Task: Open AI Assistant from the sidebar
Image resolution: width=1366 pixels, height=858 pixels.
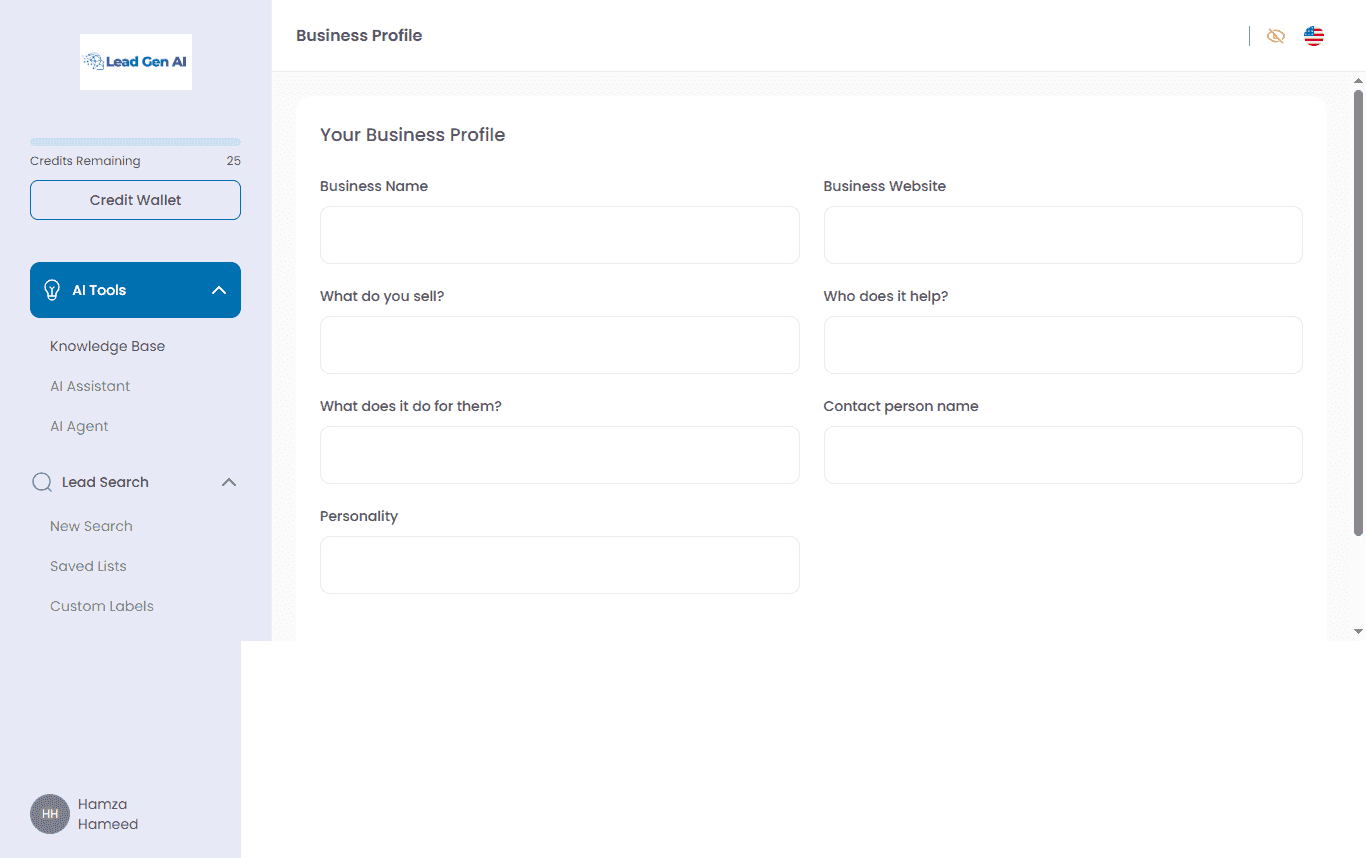Action: [x=89, y=385]
